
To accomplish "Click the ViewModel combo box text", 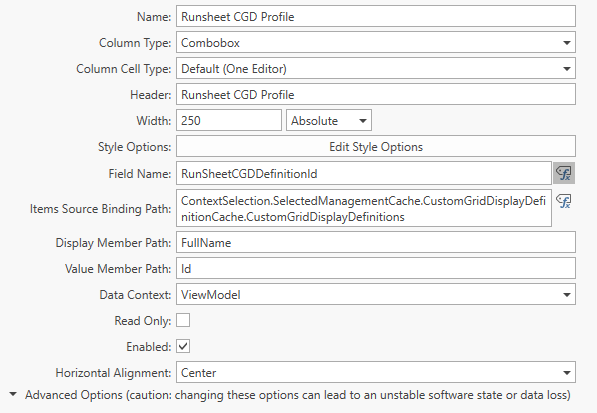I will tap(211, 295).
